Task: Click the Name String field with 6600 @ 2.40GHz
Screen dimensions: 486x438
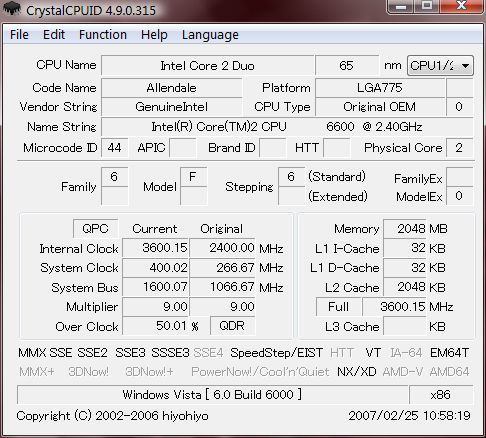Action: pyautogui.click(x=287, y=127)
